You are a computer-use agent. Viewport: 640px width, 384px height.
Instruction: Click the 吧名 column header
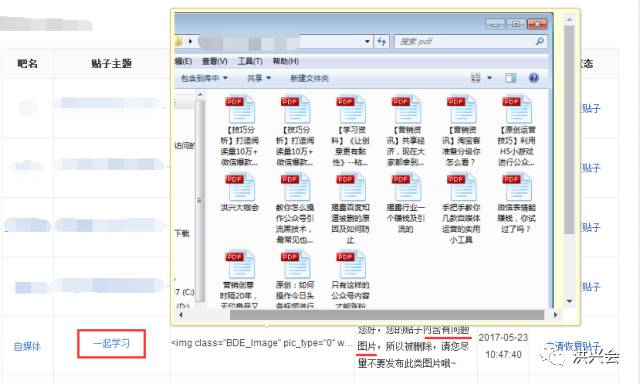(27, 63)
